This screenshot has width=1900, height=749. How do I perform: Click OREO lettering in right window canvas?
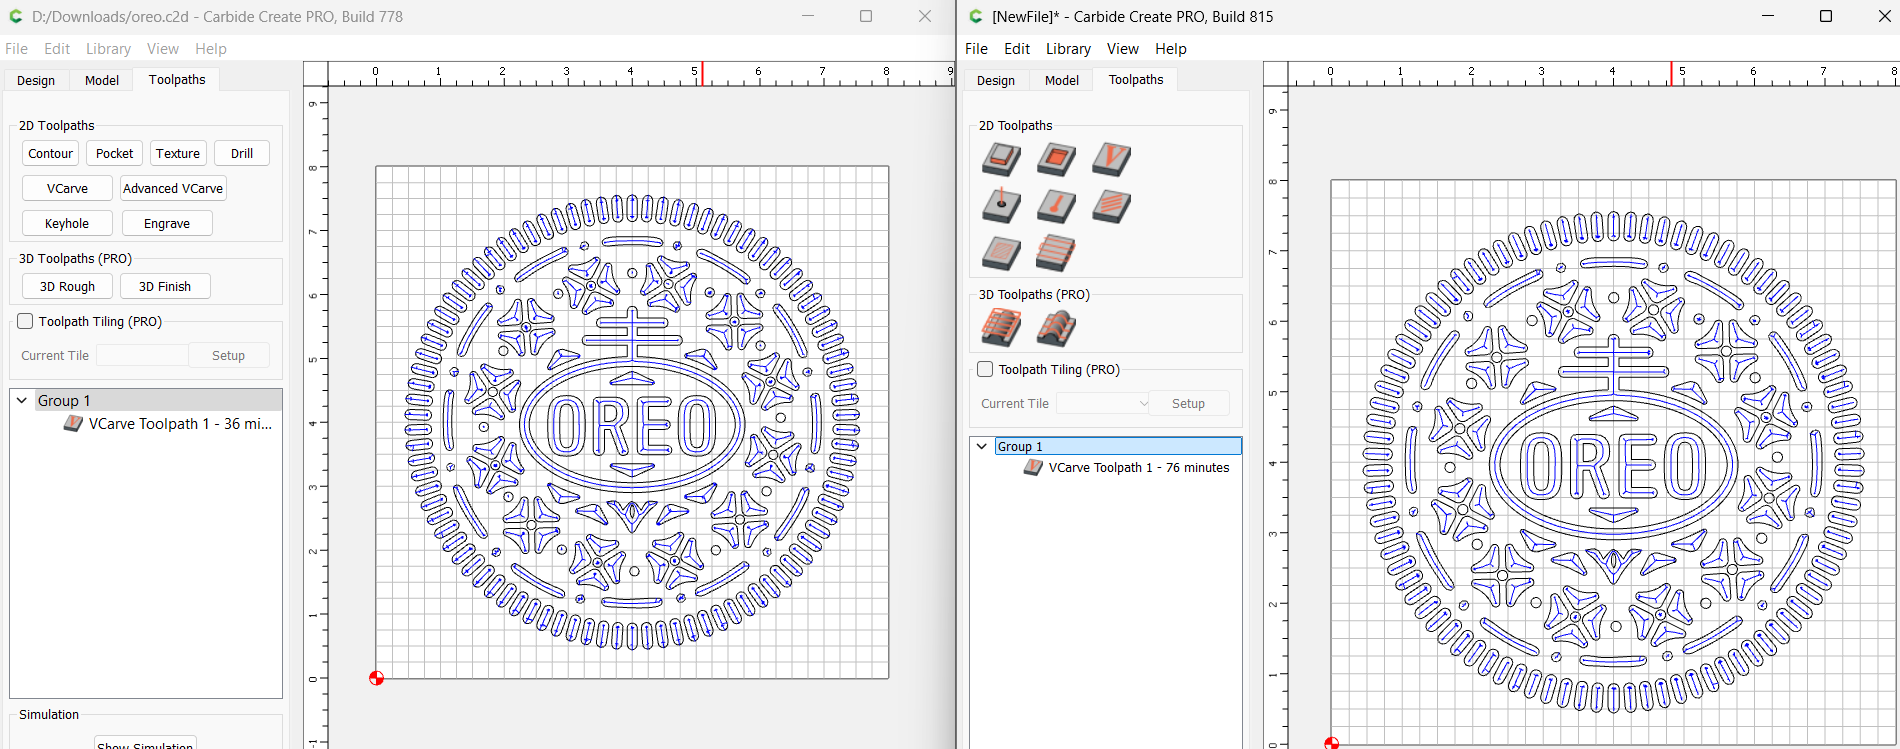click(x=1613, y=466)
